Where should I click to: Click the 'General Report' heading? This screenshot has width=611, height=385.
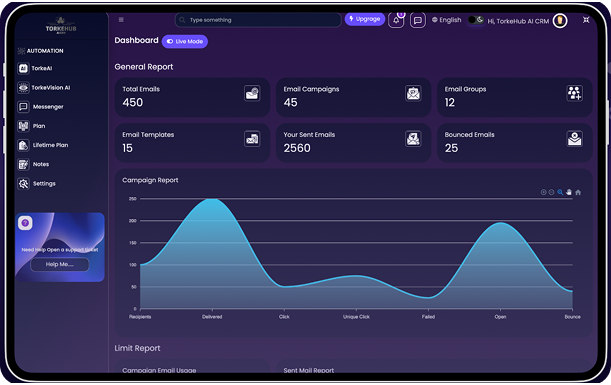144,67
